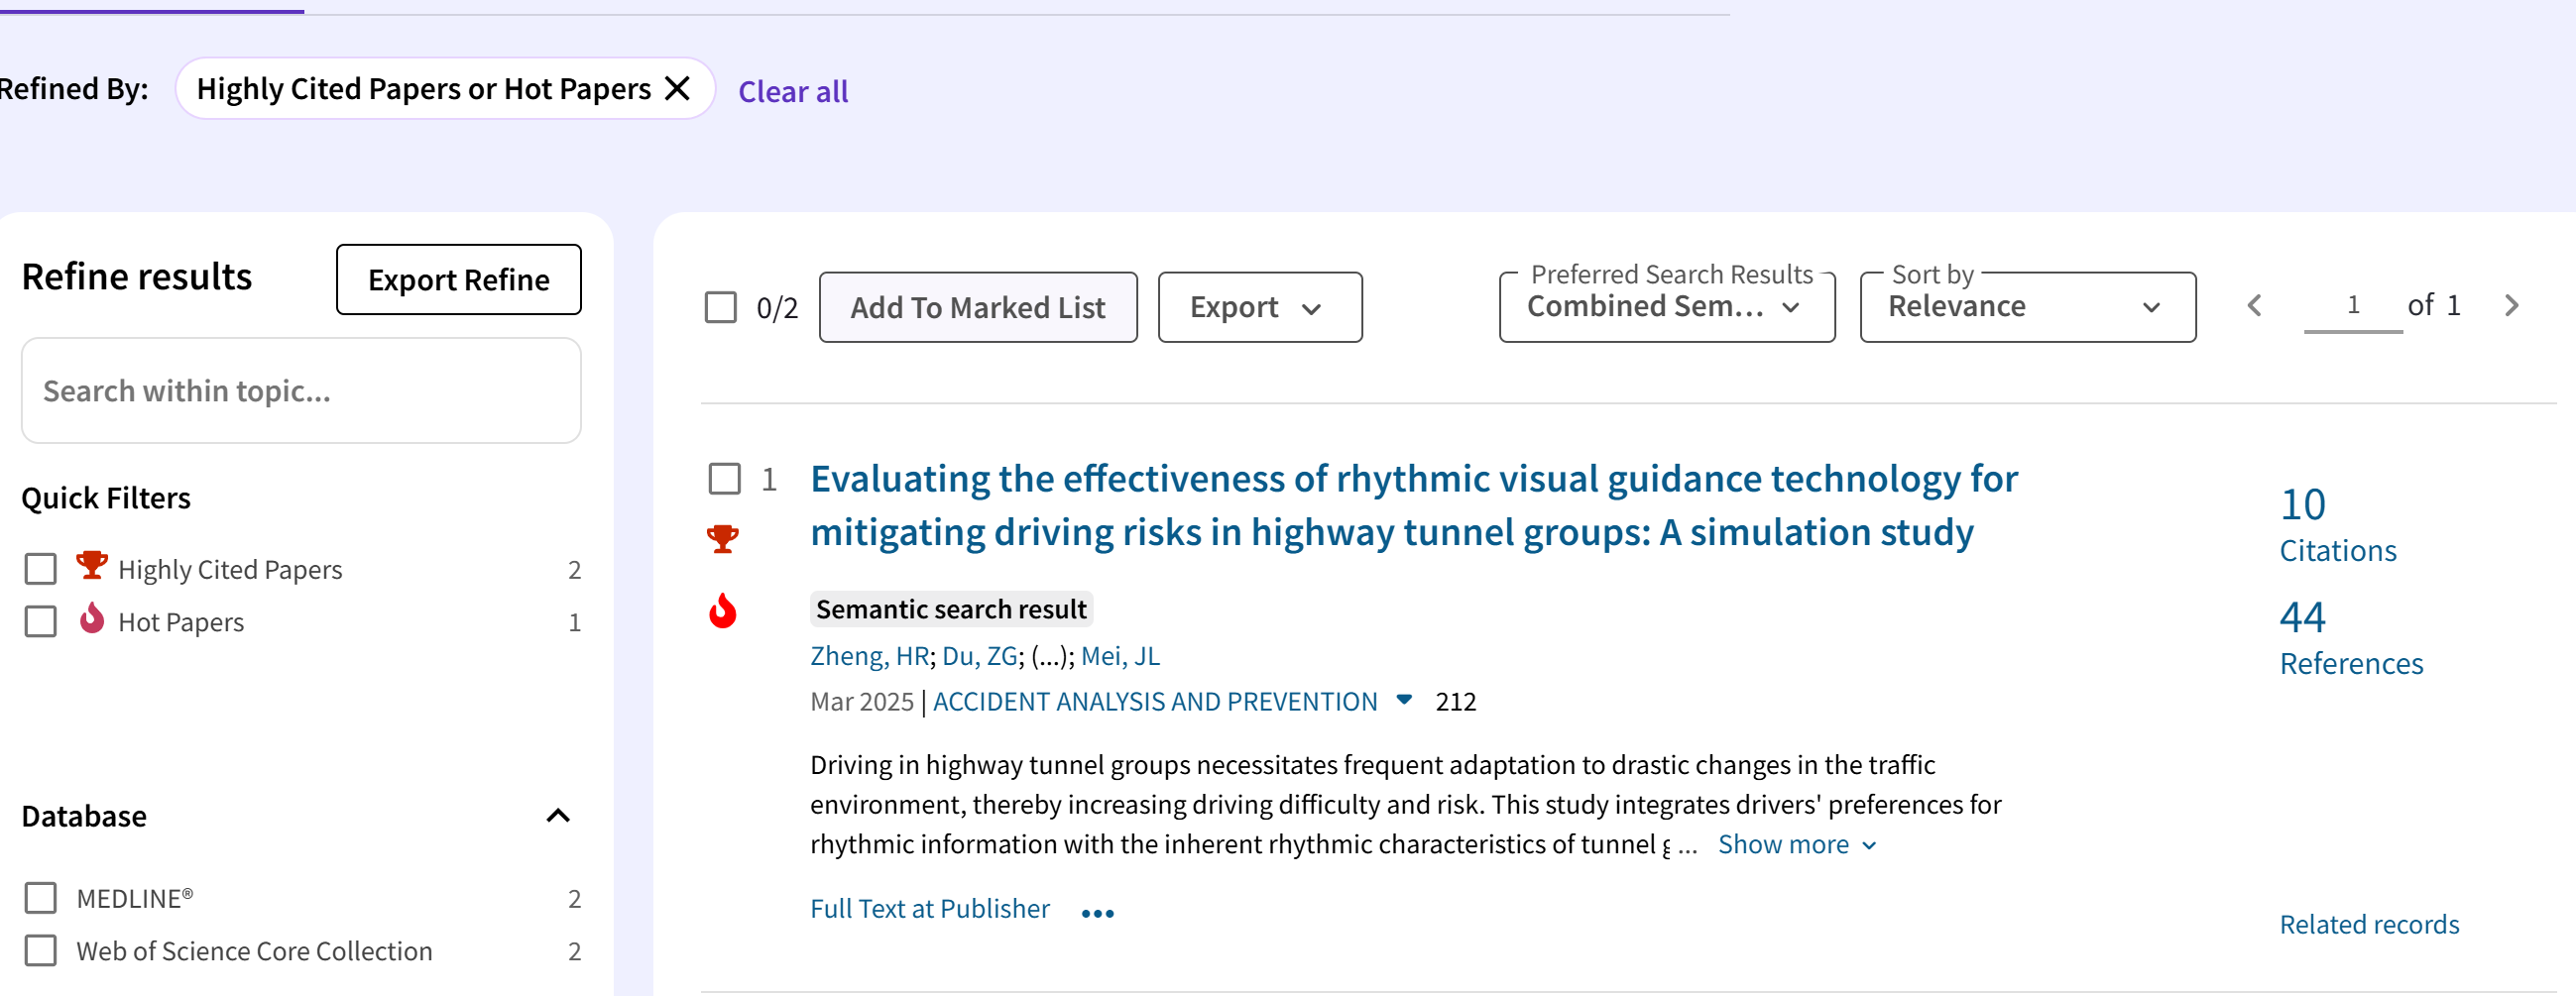Image resolution: width=2576 pixels, height=996 pixels.
Task: Tick the MEDLINE database checkbox
Action: [41, 898]
